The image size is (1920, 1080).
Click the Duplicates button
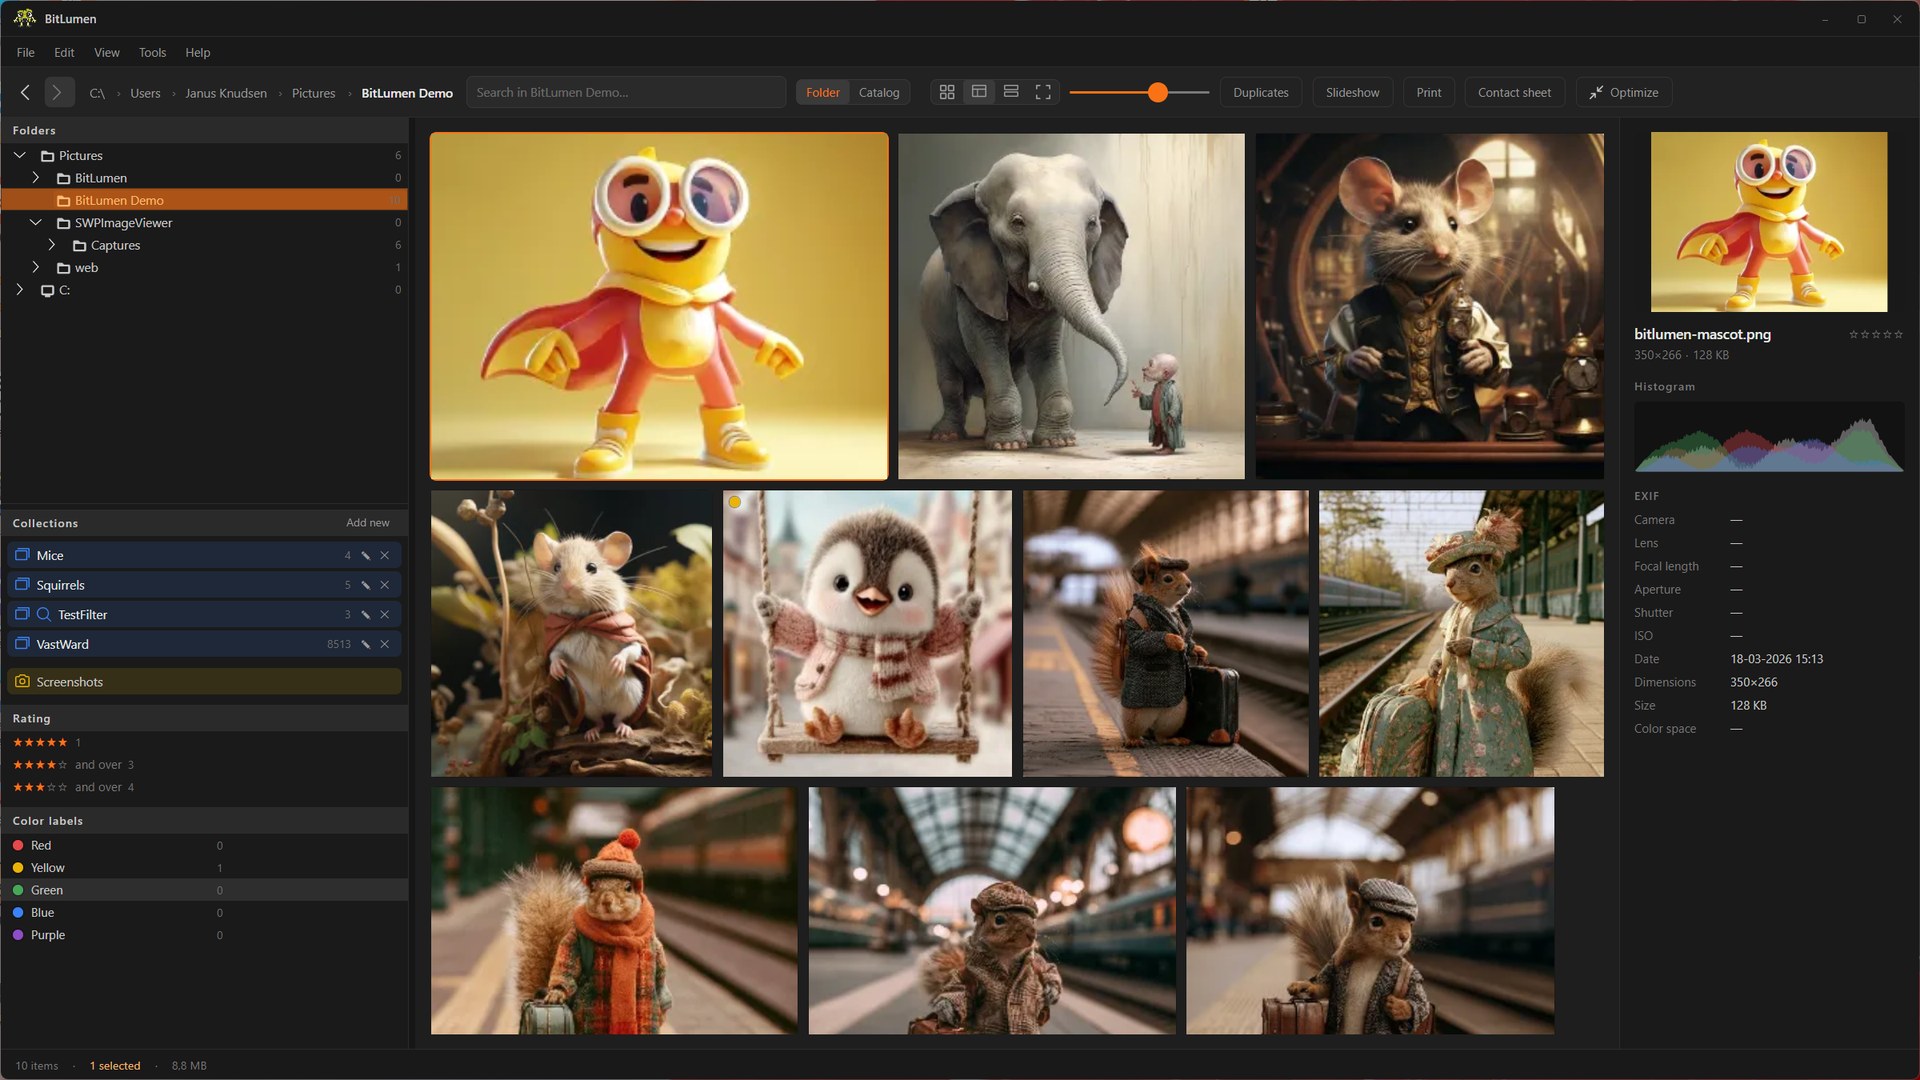(1261, 92)
